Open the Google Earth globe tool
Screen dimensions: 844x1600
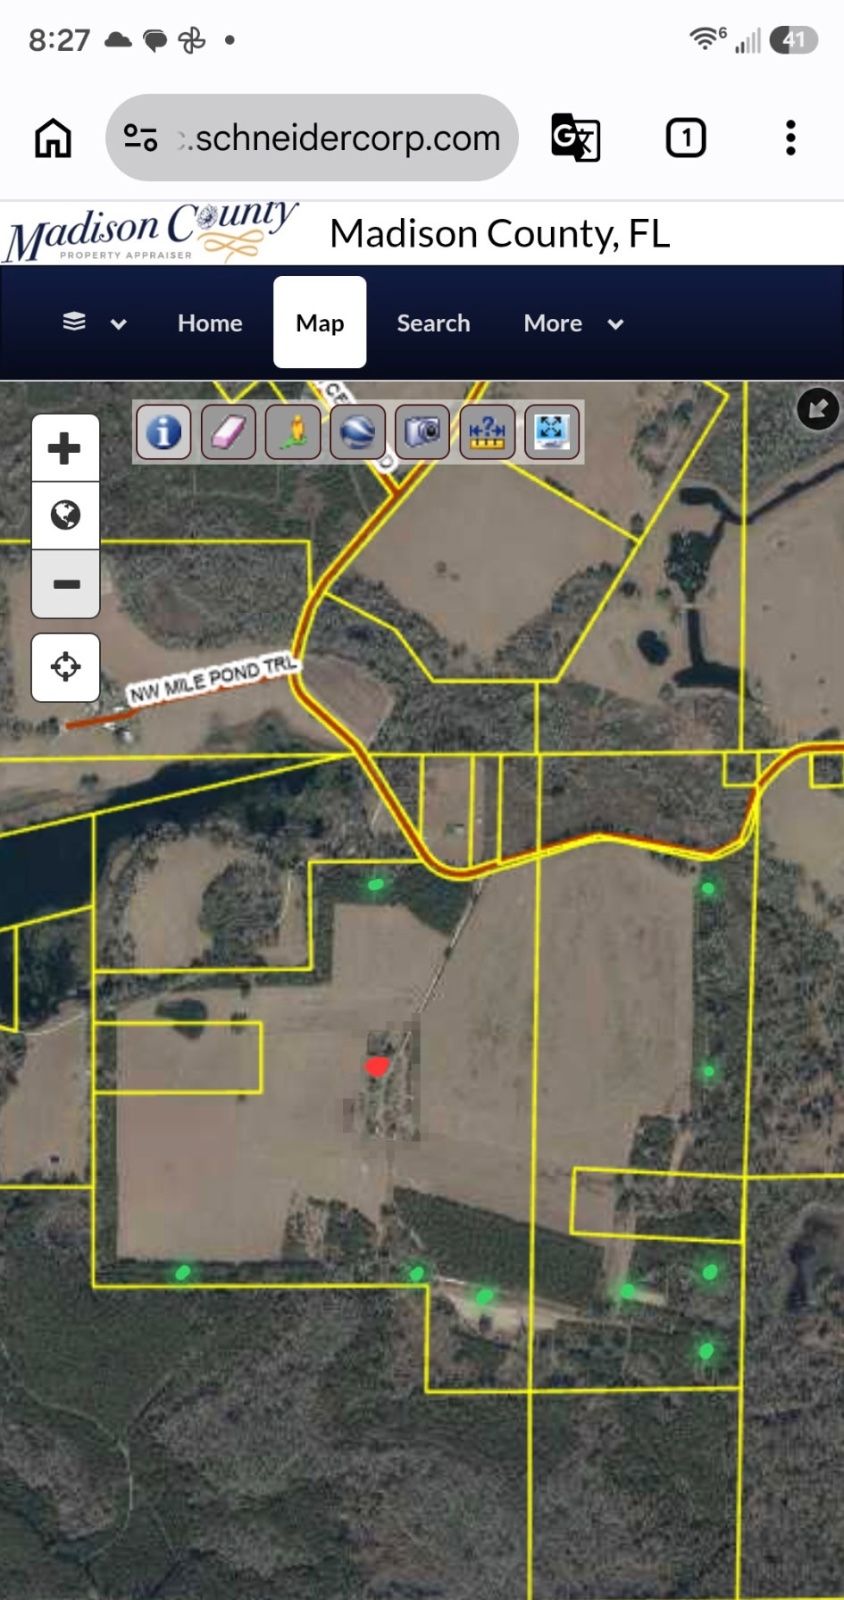tap(357, 432)
